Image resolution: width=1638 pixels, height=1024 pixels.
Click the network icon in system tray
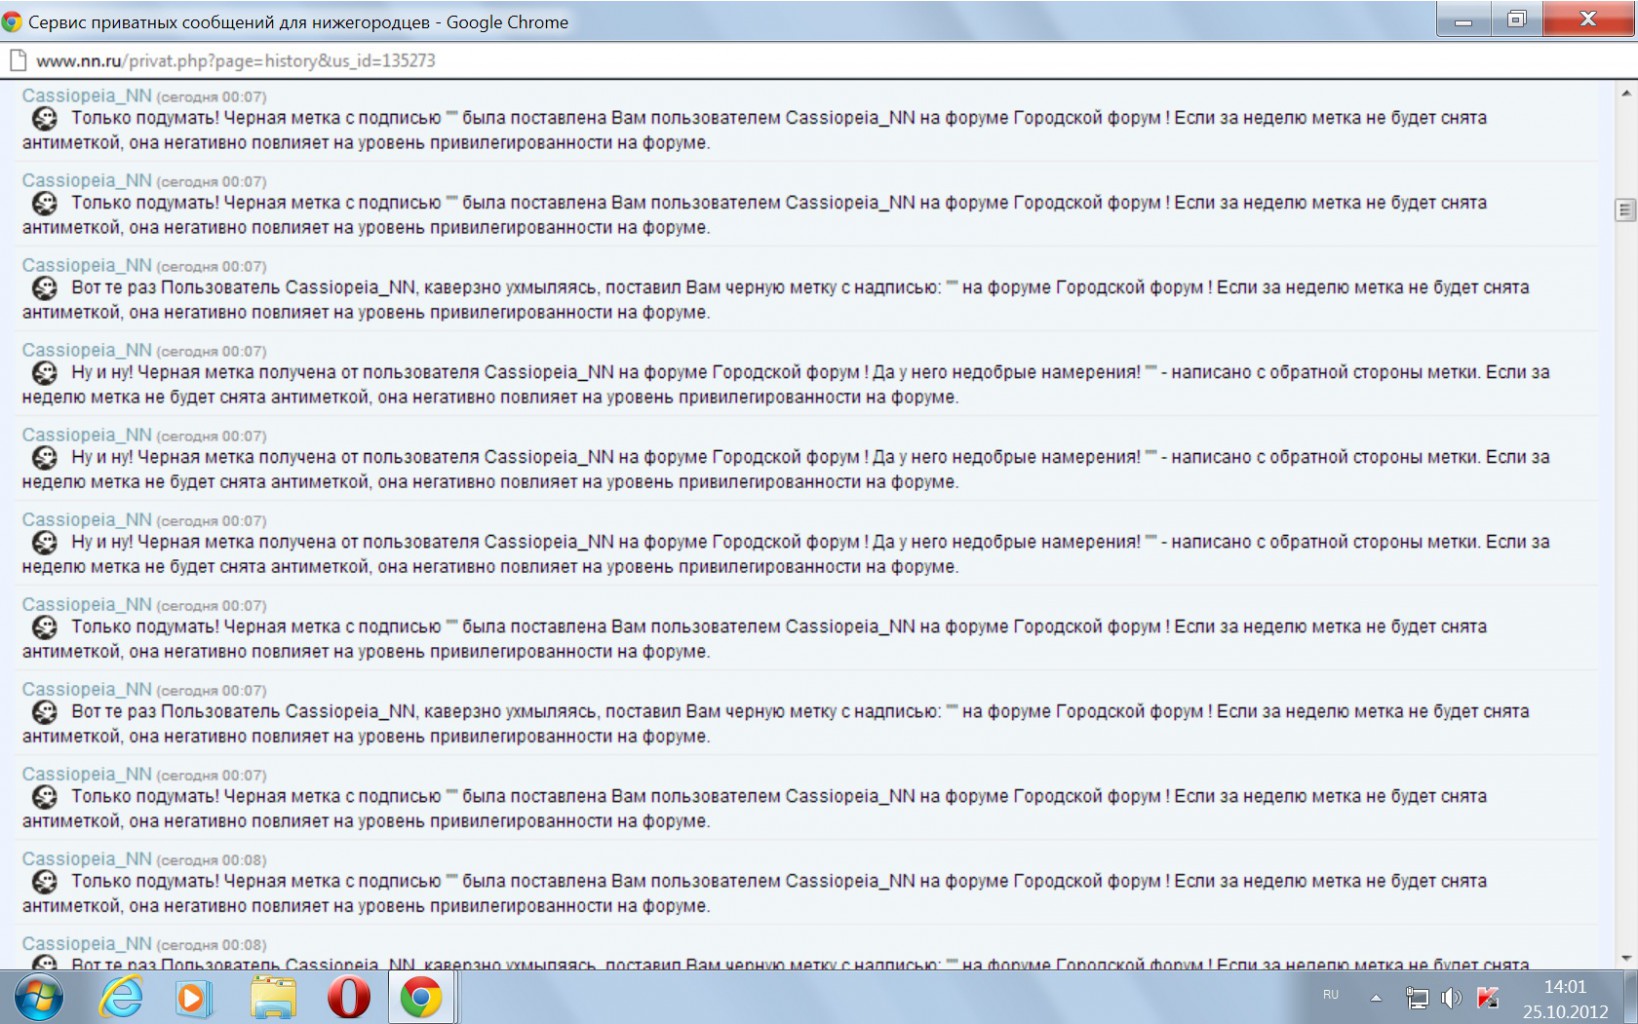click(1417, 997)
